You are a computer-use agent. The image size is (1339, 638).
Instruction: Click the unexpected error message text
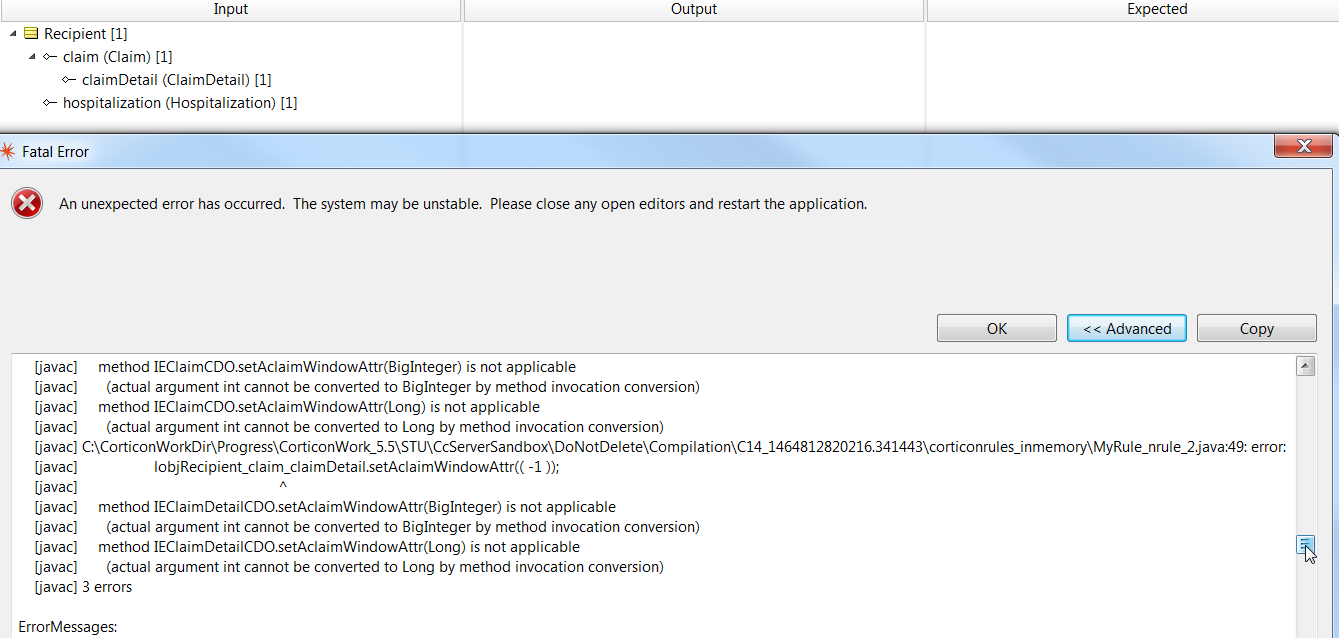pos(463,204)
